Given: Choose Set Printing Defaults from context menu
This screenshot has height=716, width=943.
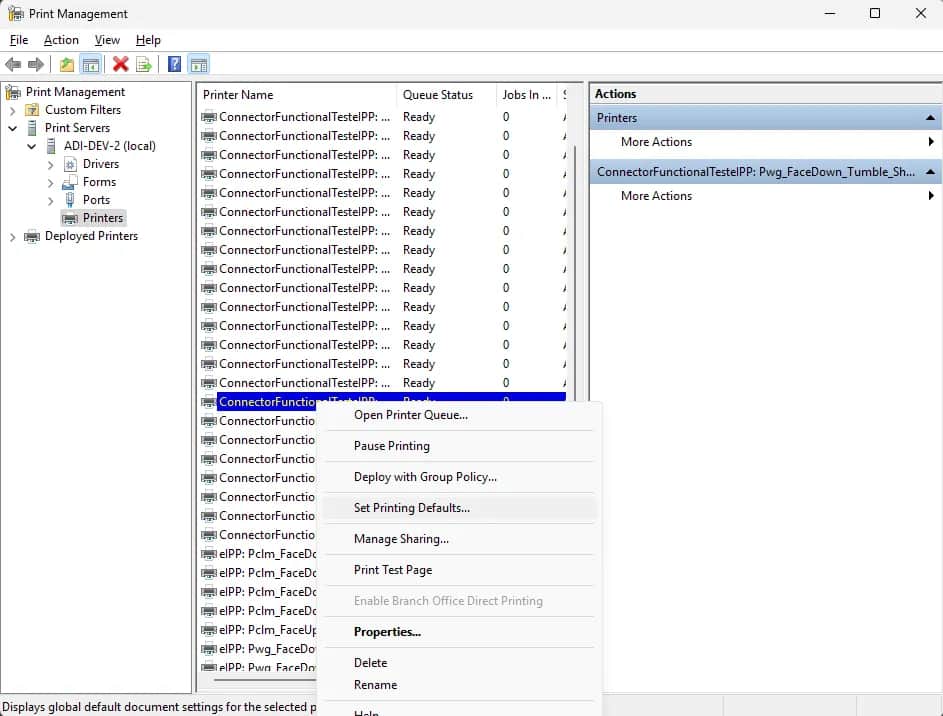Looking at the screenshot, I should (411, 508).
